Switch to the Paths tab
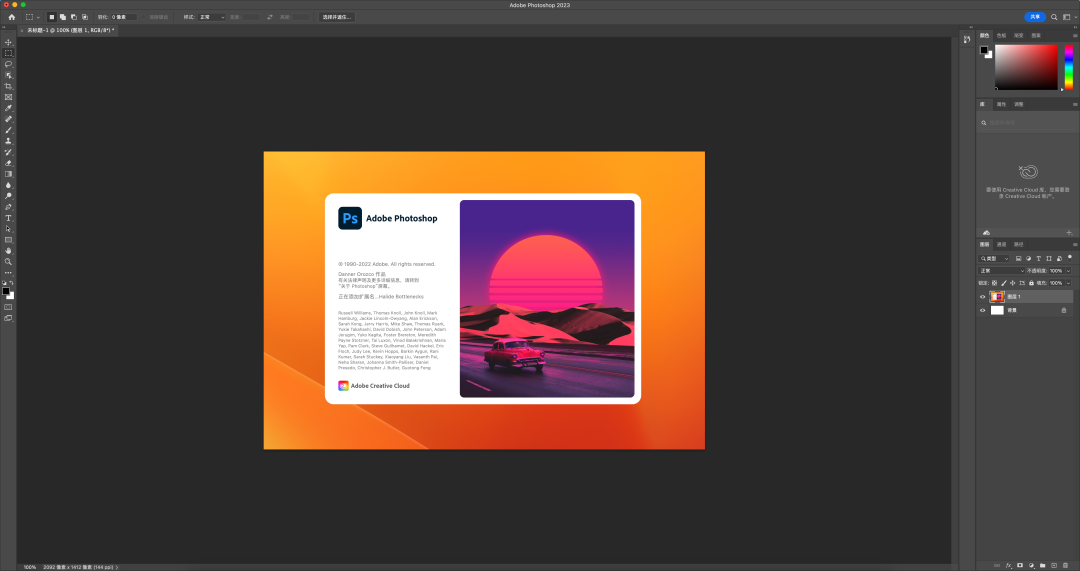The height and width of the screenshot is (571, 1080). pyautogui.click(x=1019, y=245)
